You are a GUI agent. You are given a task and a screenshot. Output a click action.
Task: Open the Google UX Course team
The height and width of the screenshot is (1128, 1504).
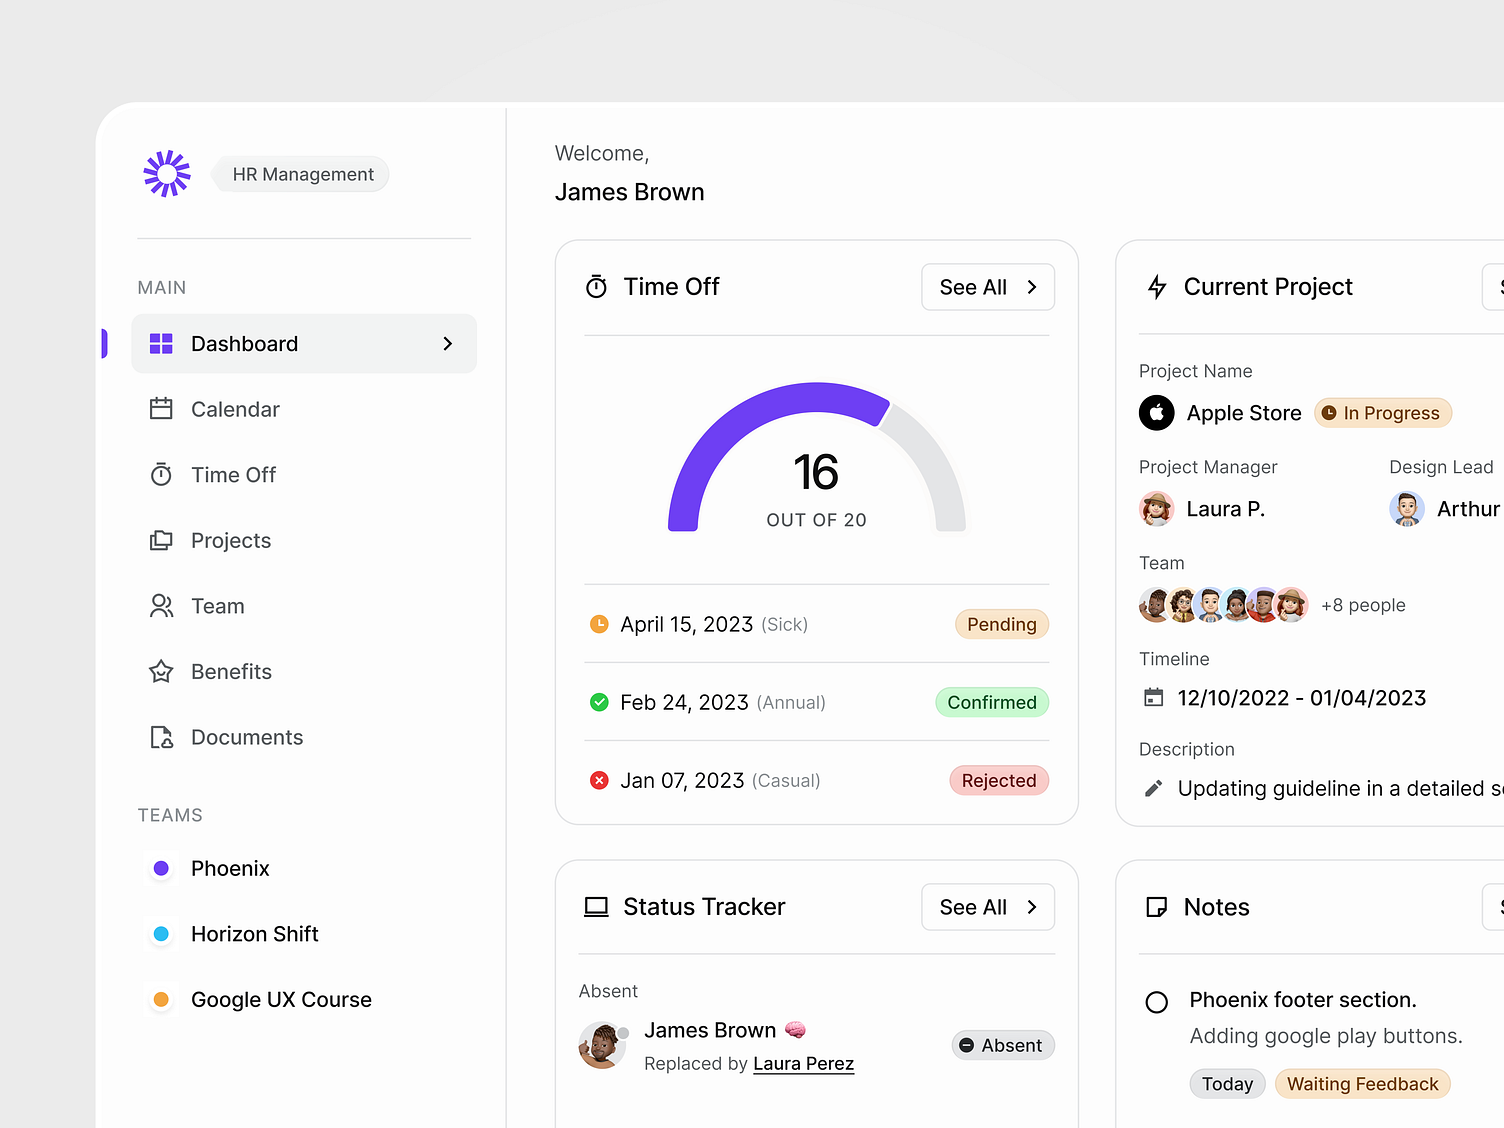click(x=281, y=999)
